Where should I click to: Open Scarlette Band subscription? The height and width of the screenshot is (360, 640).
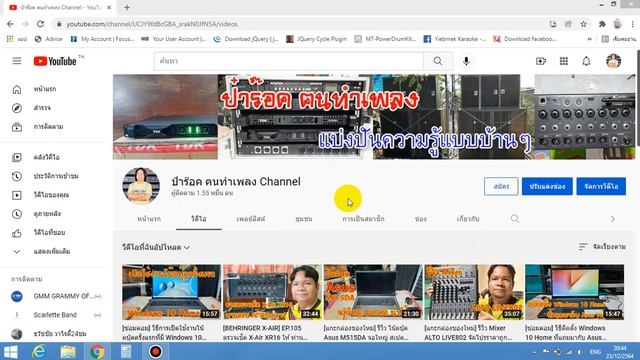coord(56,315)
